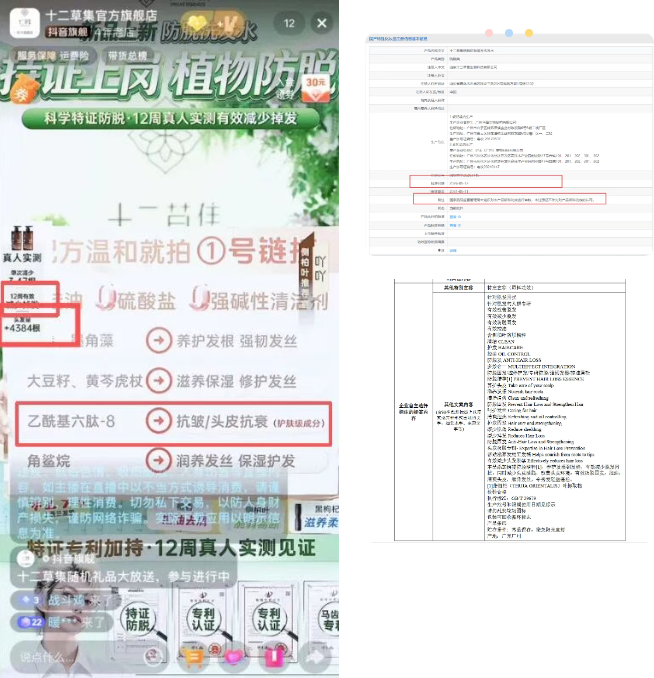Tap the pink heart like icon
The image size is (654, 678).
pos(234,657)
